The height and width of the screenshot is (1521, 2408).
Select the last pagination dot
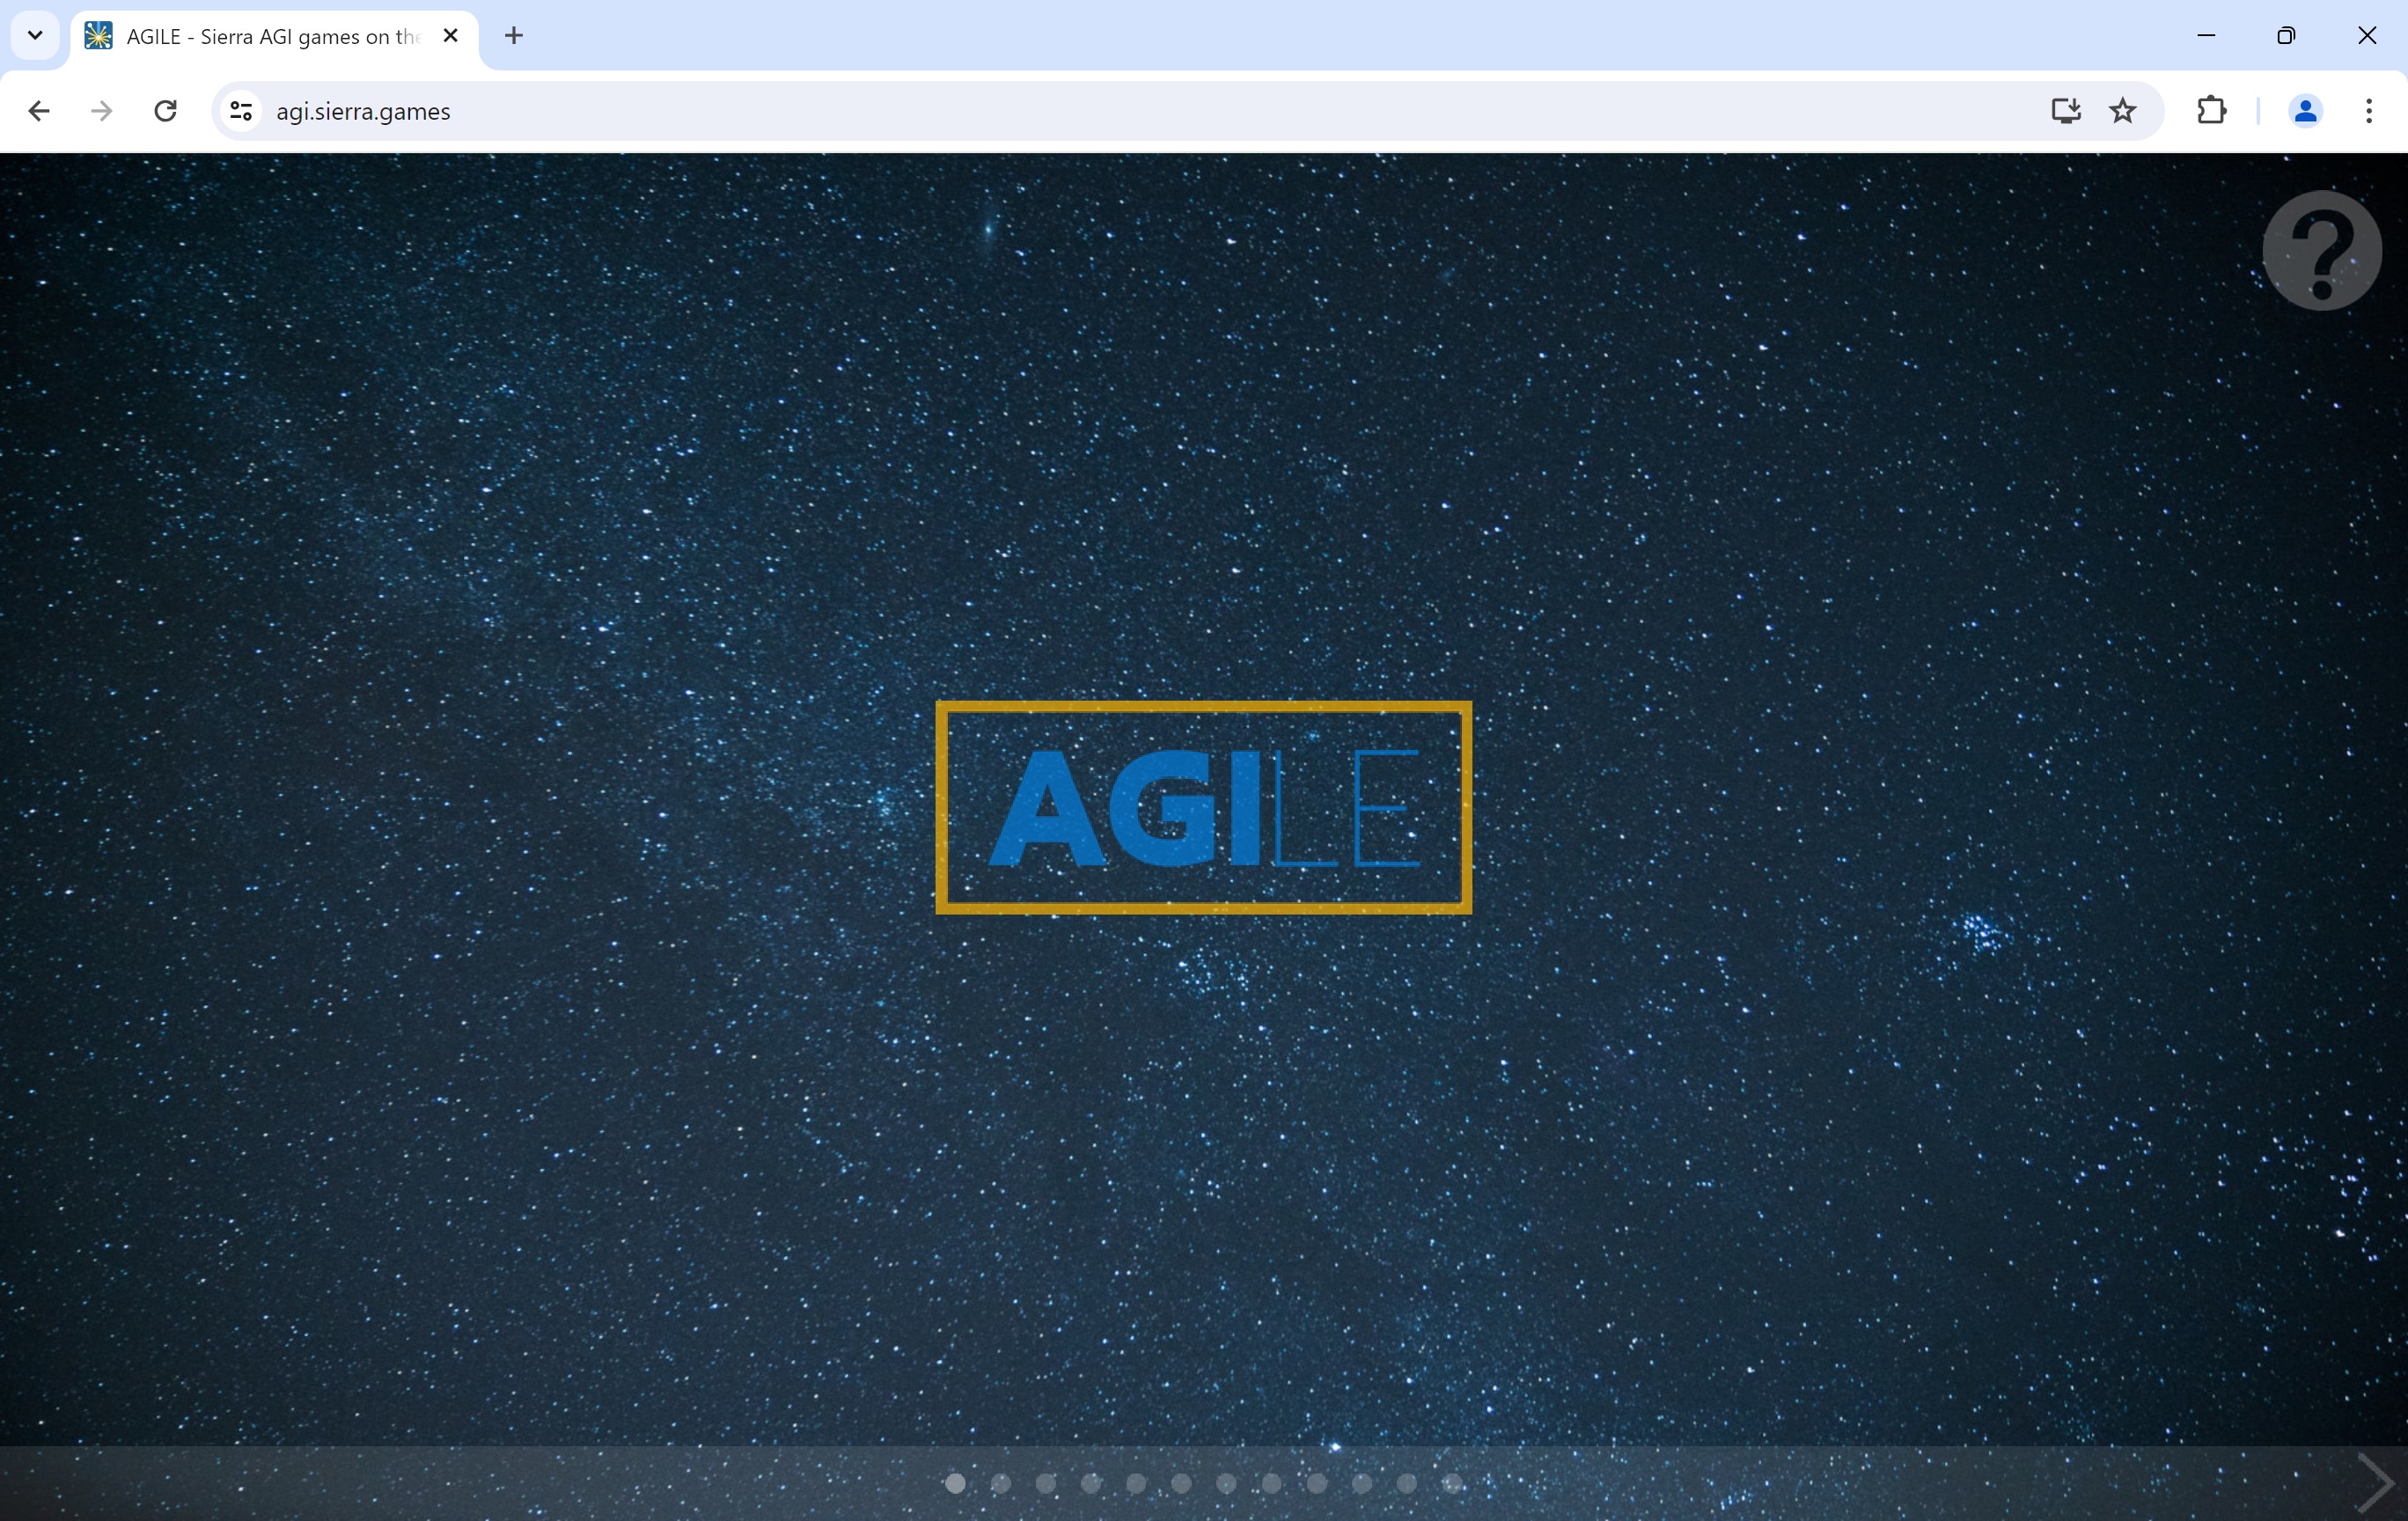1452,1484
